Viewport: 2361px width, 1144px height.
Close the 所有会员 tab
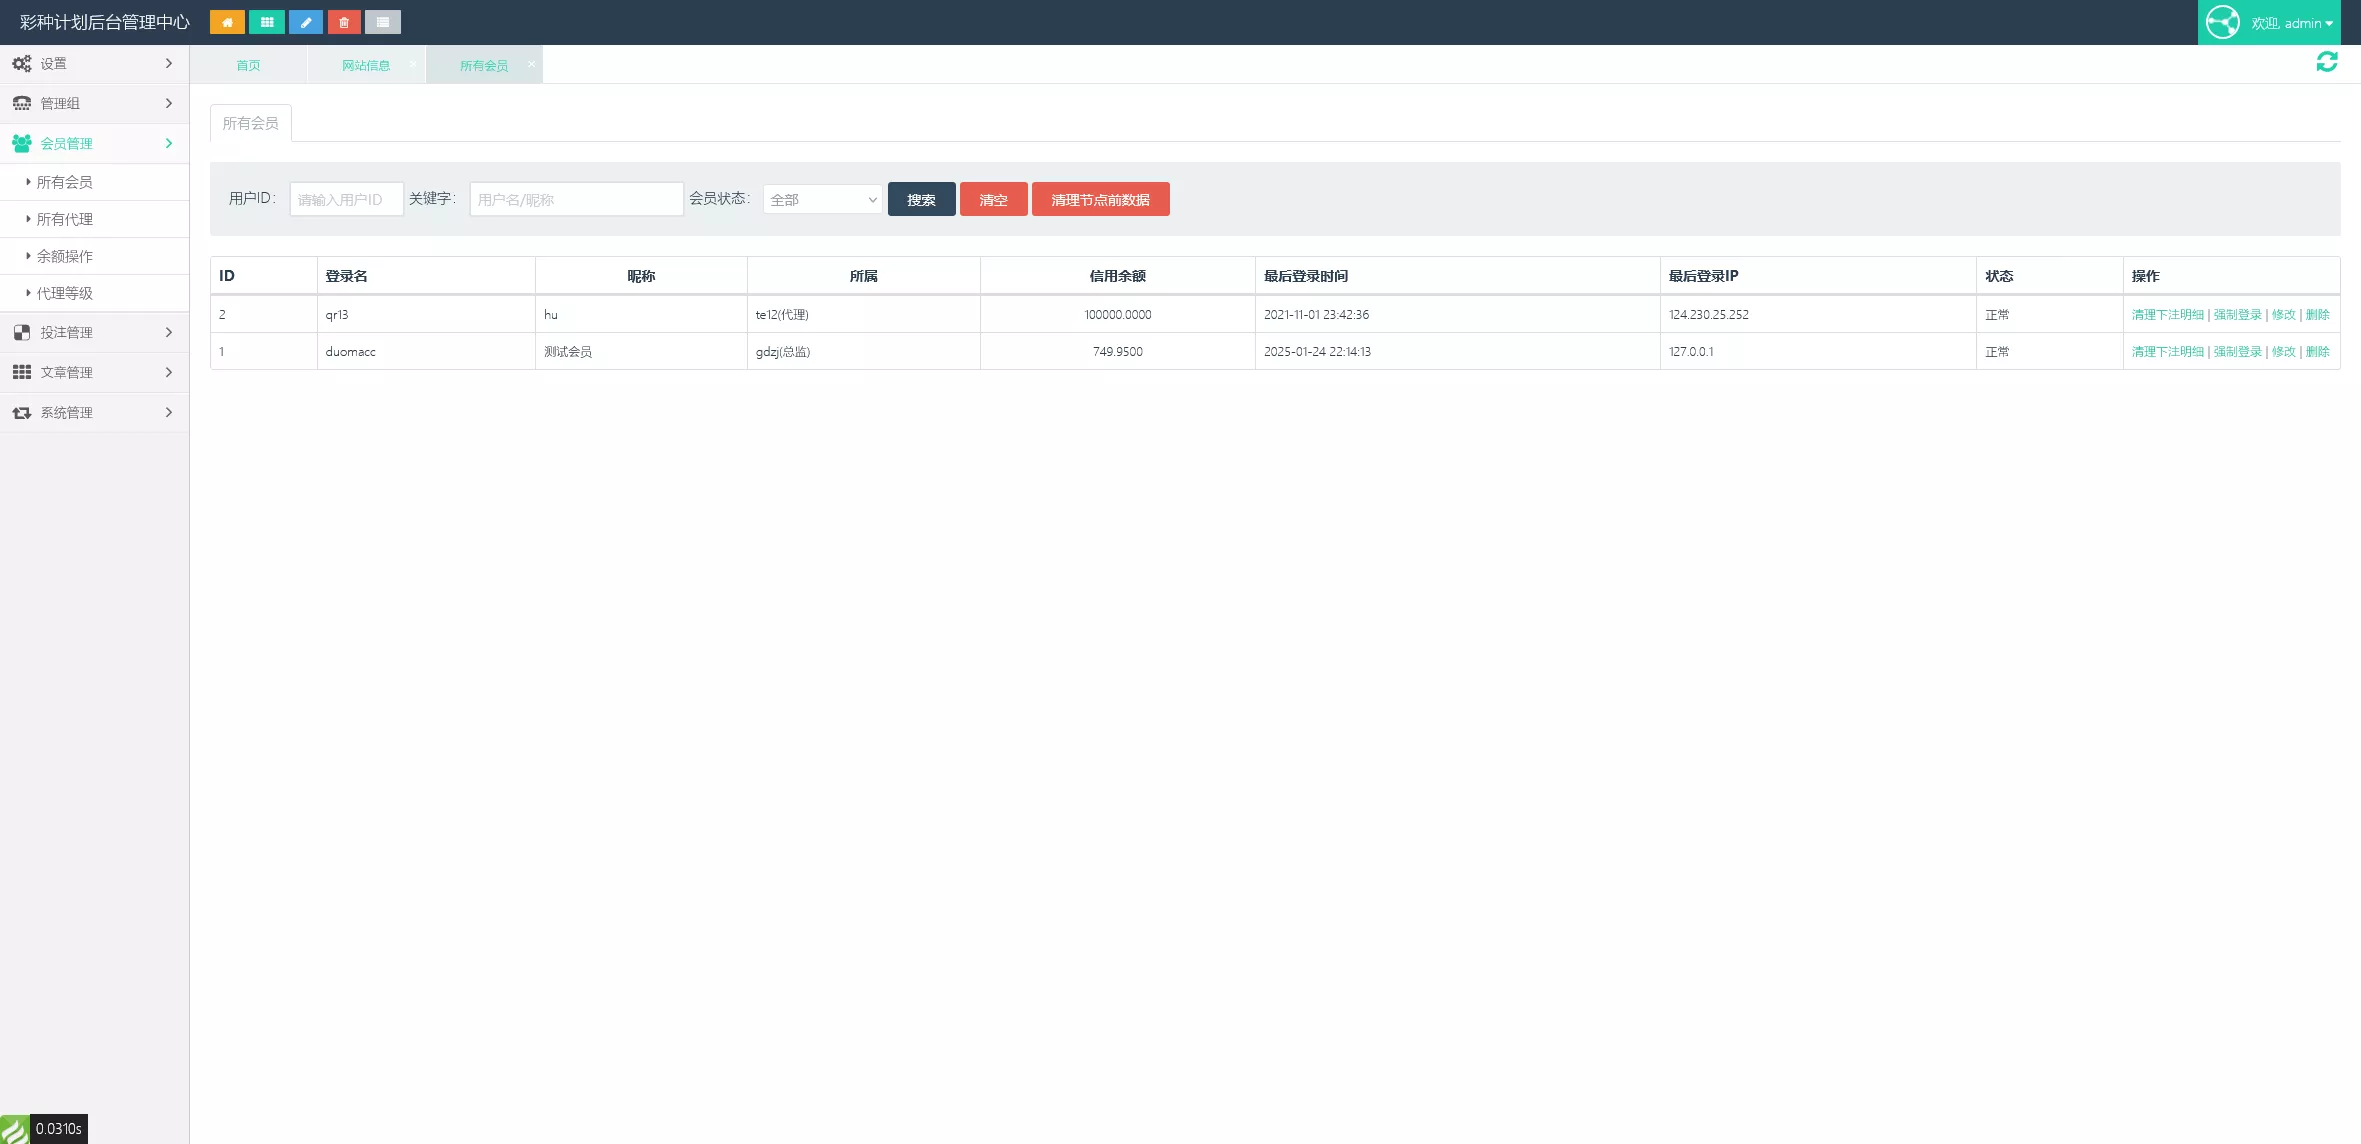531,64
